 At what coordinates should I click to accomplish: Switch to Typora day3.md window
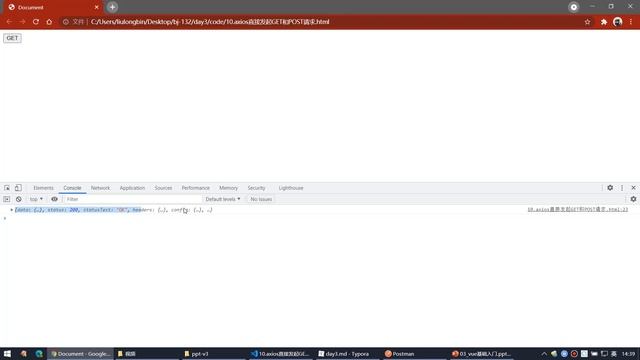pyautogui.click(x=344, y=354)
